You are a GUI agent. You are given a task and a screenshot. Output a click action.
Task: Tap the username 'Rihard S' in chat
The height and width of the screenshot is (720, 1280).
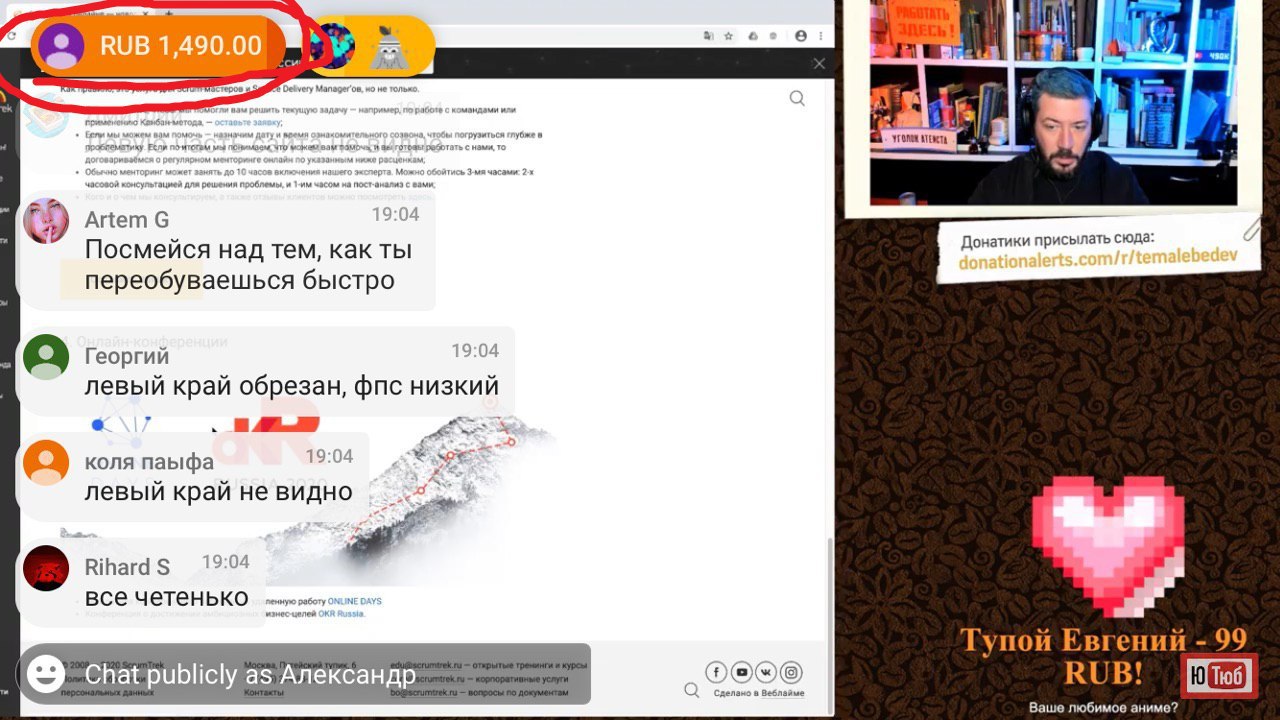click(x=127, y=567)
